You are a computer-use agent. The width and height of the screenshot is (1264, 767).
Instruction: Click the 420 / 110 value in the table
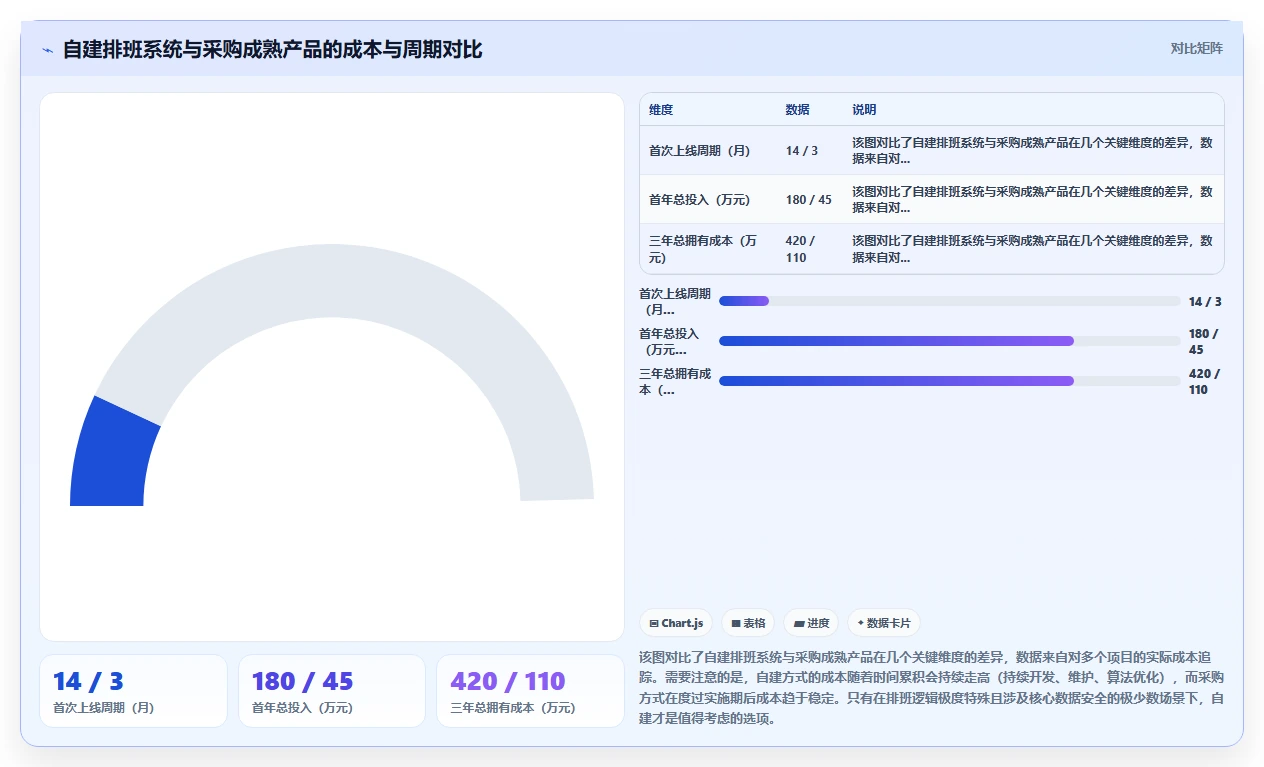click(801, 249)
